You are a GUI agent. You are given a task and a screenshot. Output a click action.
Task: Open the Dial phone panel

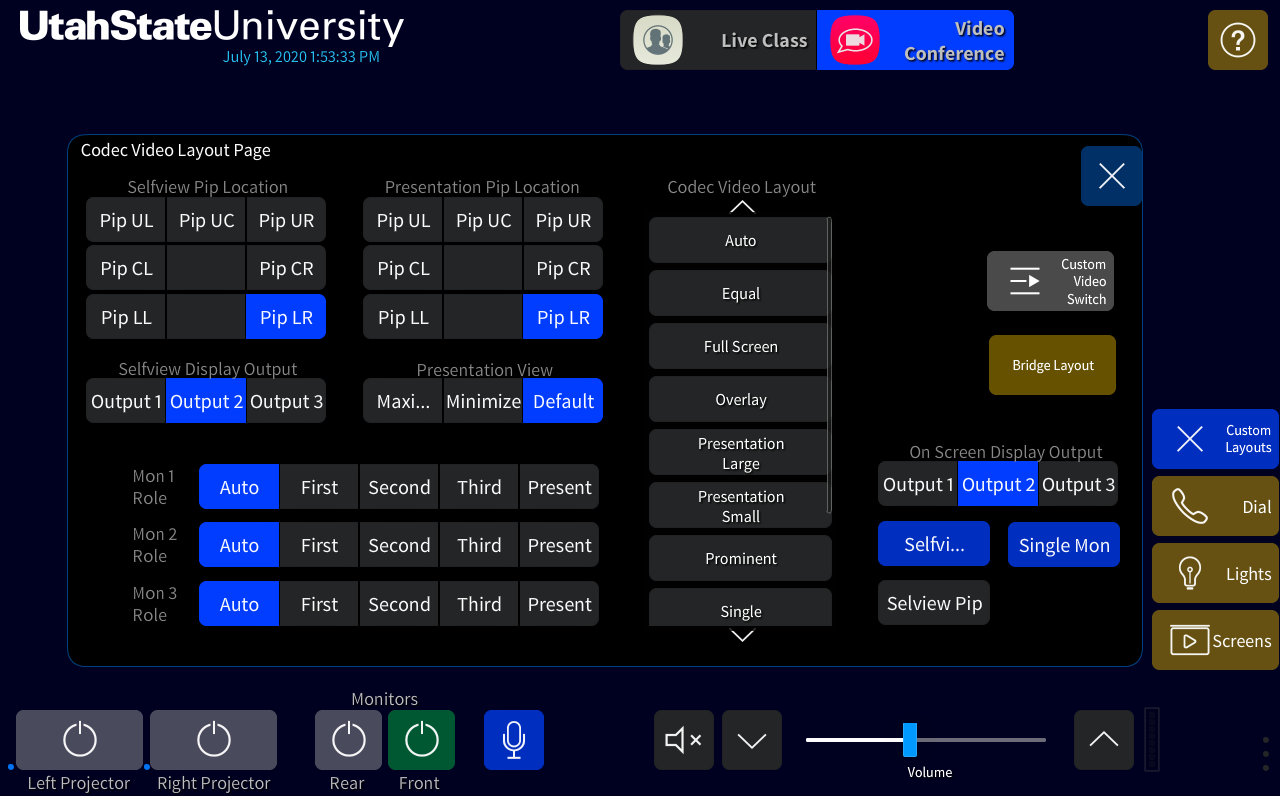(x=1215, y=507)
